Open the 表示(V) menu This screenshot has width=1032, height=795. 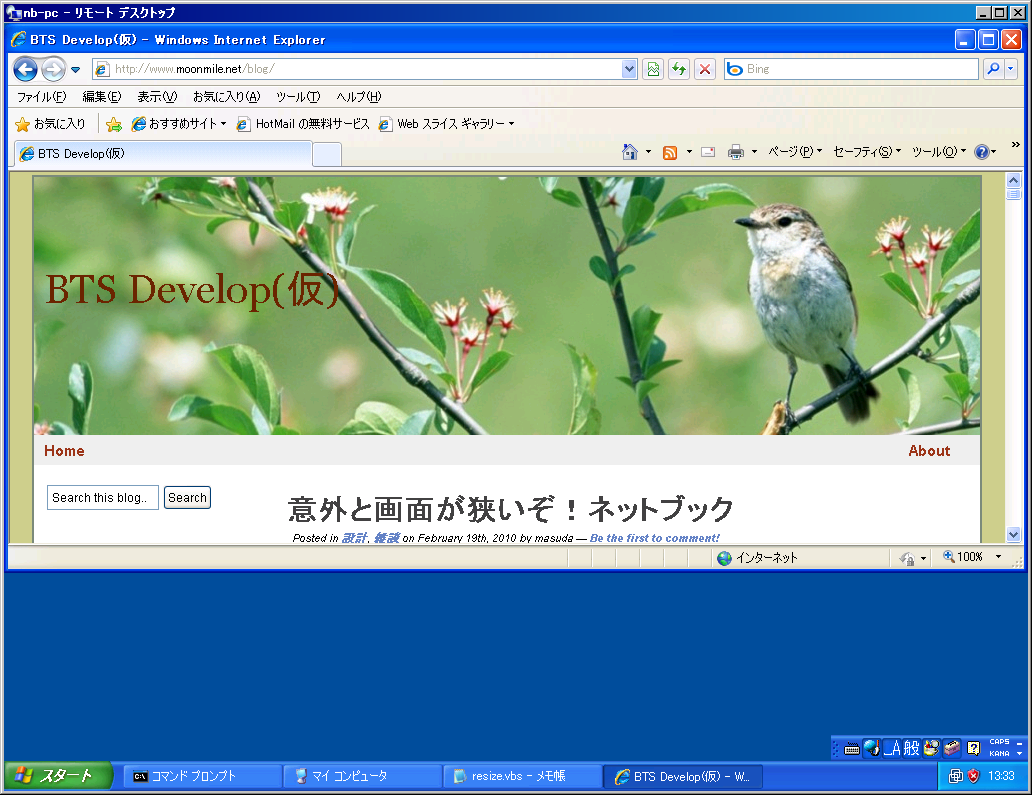[156, 97]
